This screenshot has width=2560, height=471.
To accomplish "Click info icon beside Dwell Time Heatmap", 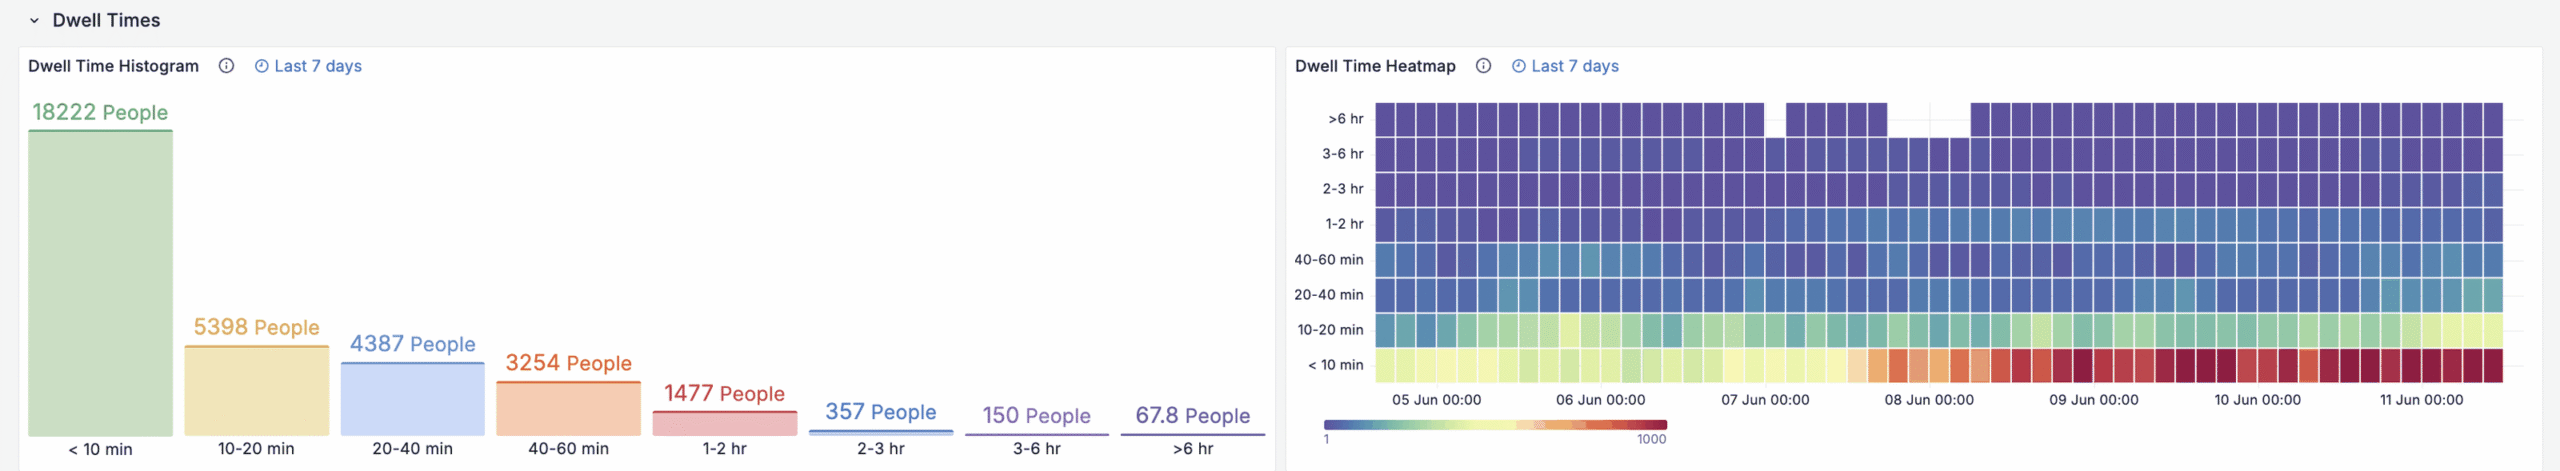I will tap(1483, 66).
